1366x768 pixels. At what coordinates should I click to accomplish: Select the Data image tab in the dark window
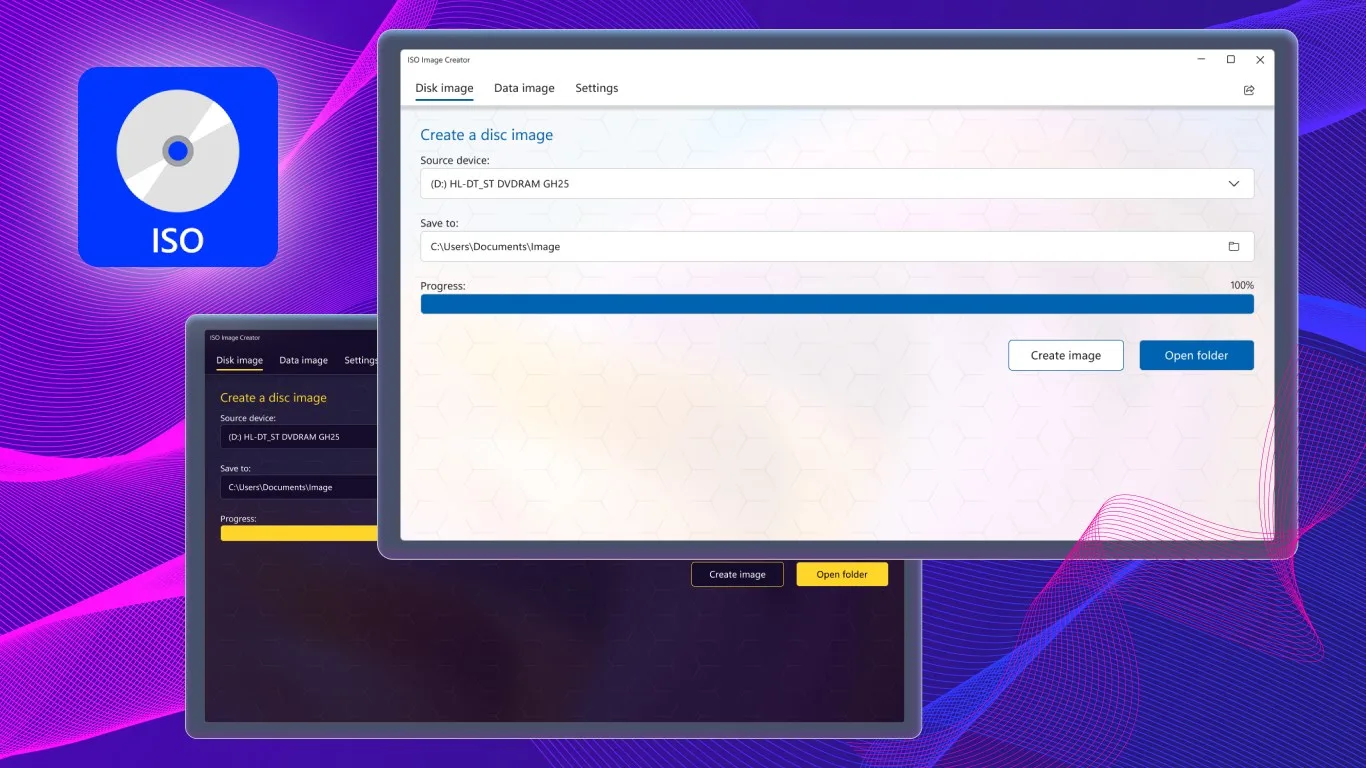tap(303, 360)
